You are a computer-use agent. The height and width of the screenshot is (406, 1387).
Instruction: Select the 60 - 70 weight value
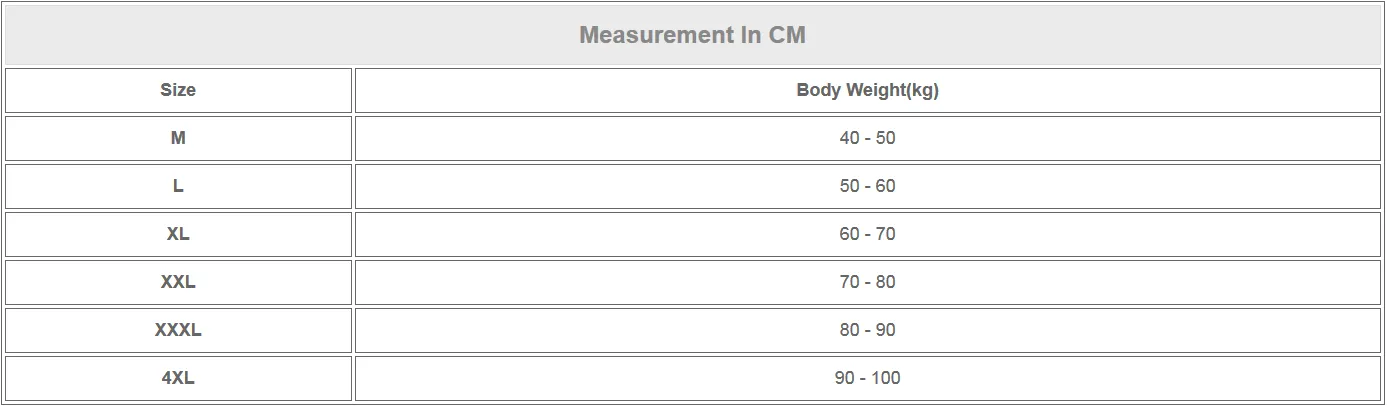(868, 234)
